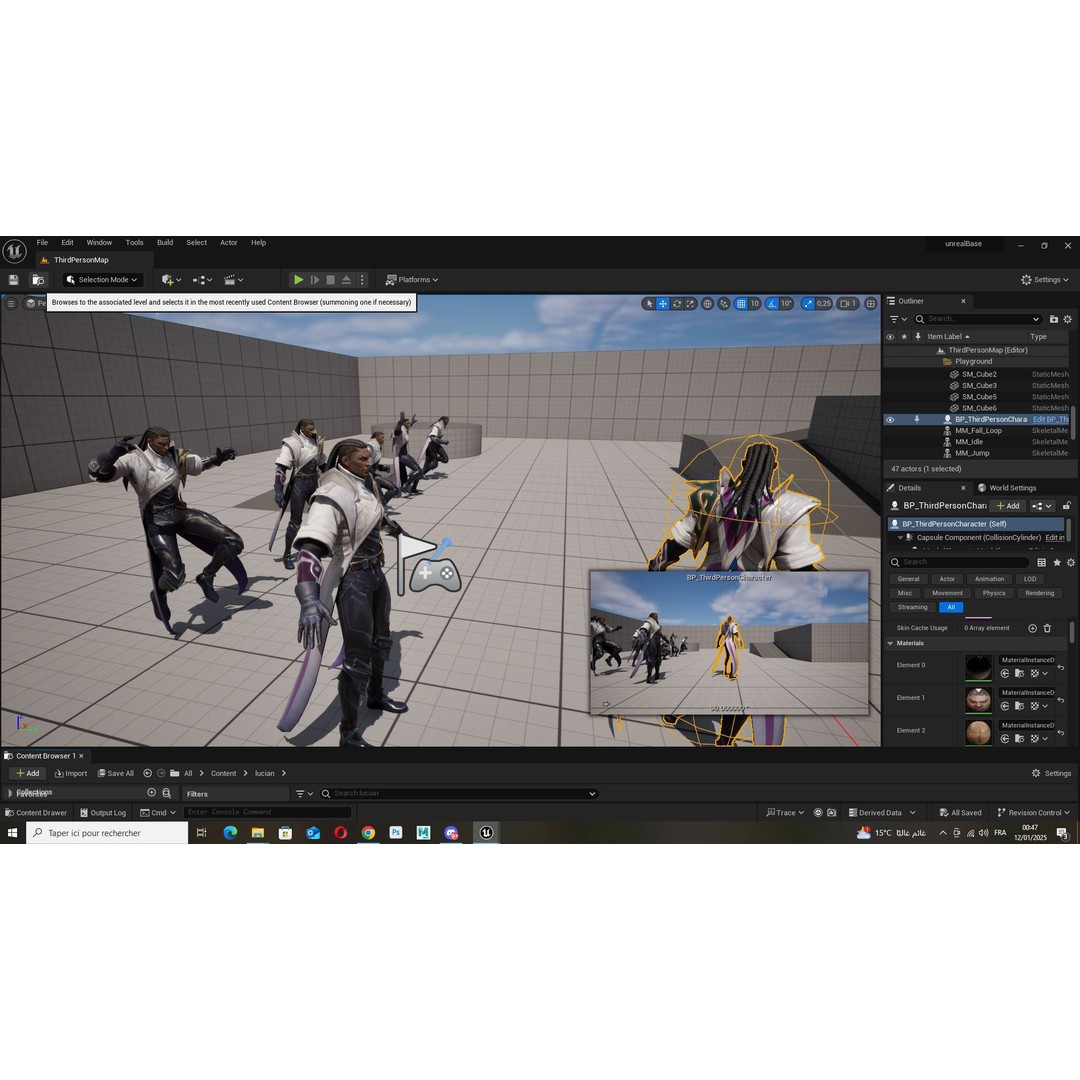Collapse the Materials section
This screenshot has height=1080, width=1080.
[890, 643]
